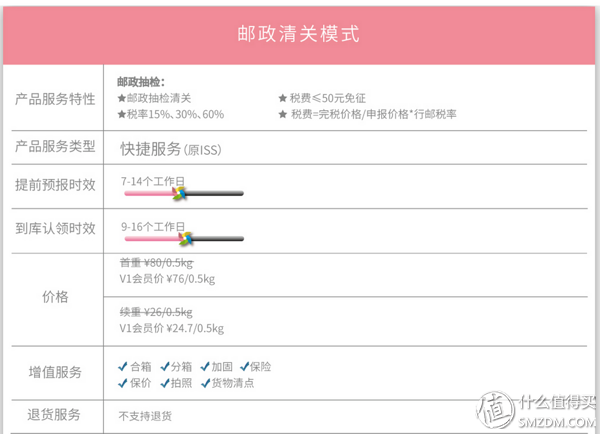The image size is (600, 434).
Task: Toggle the 保价 checkmark option
Action: 135,383
